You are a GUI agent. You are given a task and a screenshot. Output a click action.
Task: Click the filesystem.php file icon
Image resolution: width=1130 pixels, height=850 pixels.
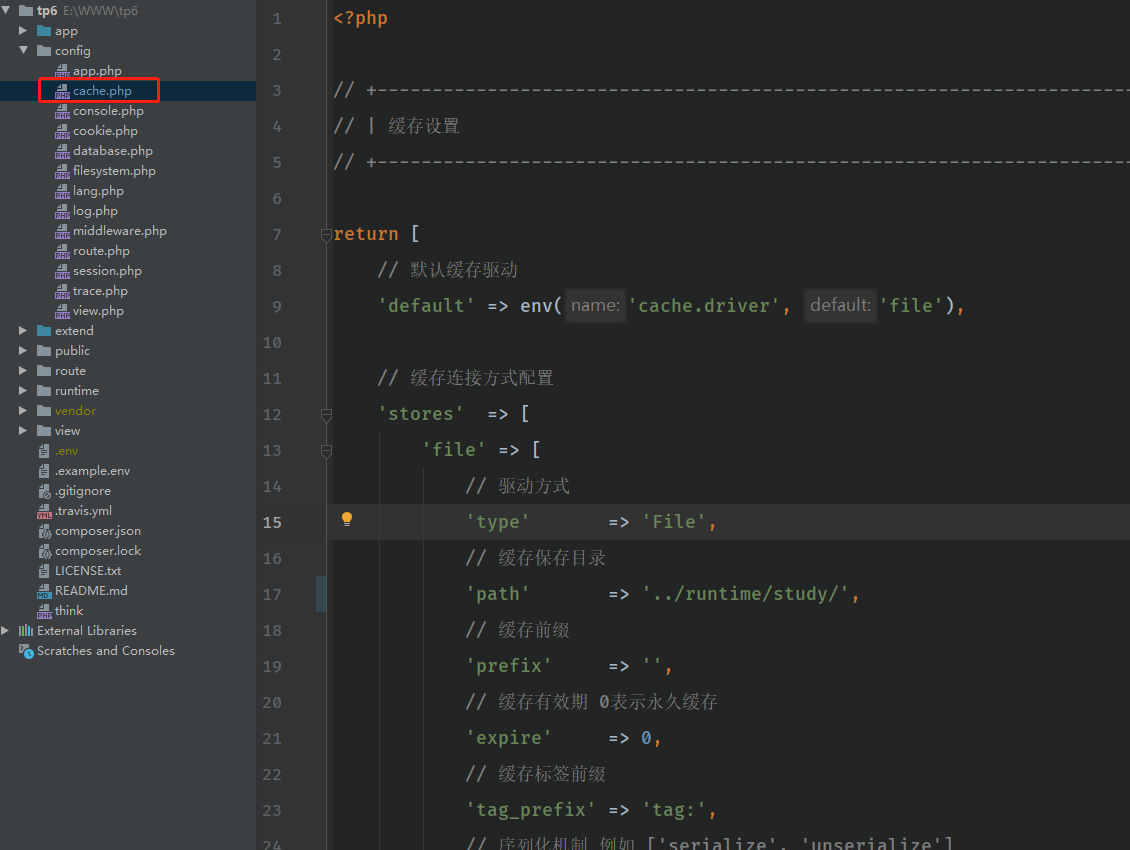pos(63,171)
